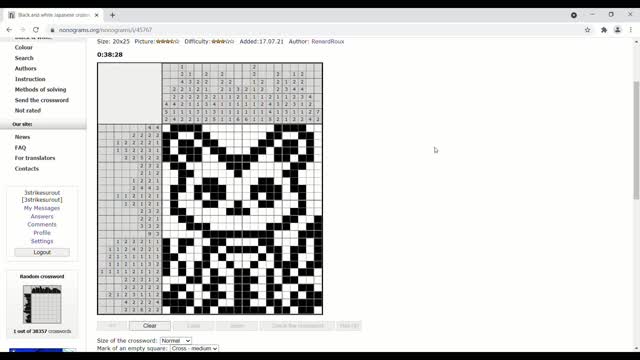Open the Instruction menu item
This screenshot has height=360, width=640.
point(30,79)
